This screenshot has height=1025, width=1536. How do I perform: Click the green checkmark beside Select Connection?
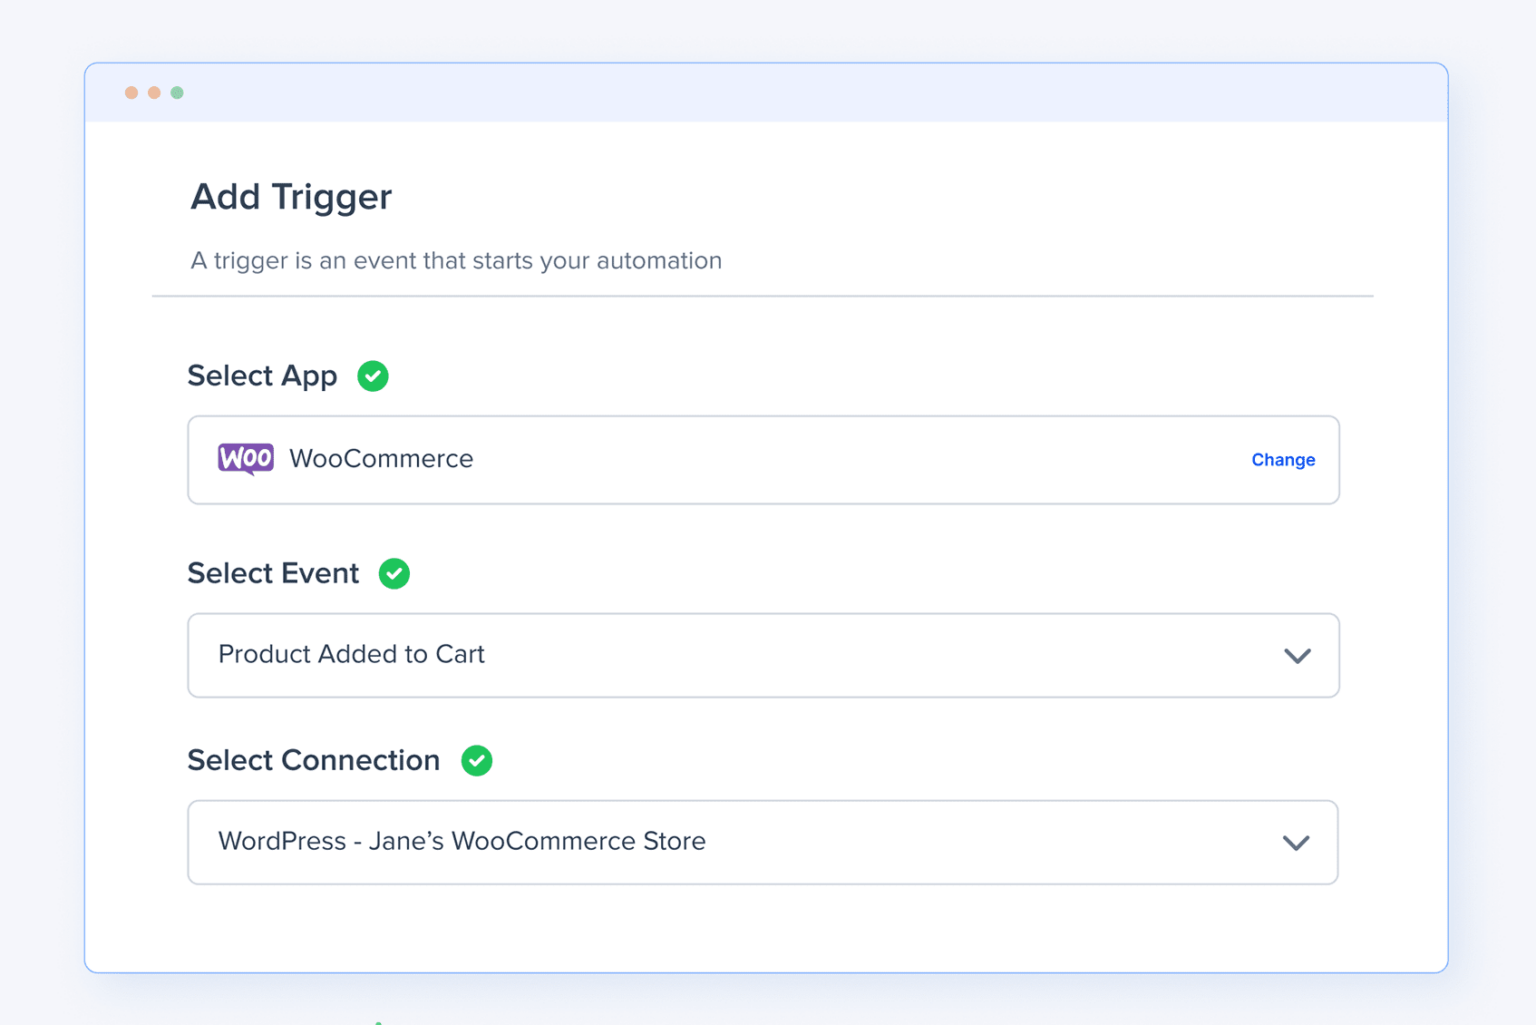[x=477, y=760]
